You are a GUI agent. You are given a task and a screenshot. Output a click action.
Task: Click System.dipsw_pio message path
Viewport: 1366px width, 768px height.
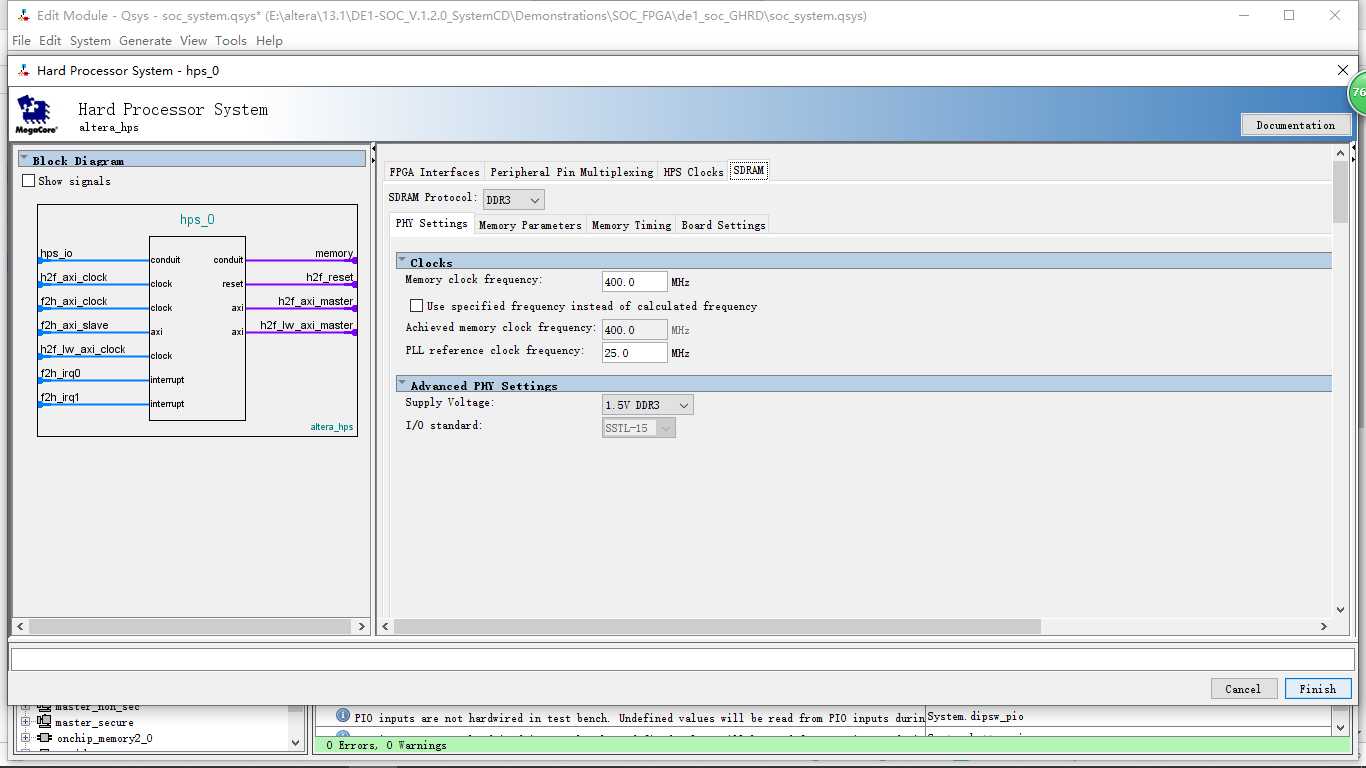(x=976, y=717)
